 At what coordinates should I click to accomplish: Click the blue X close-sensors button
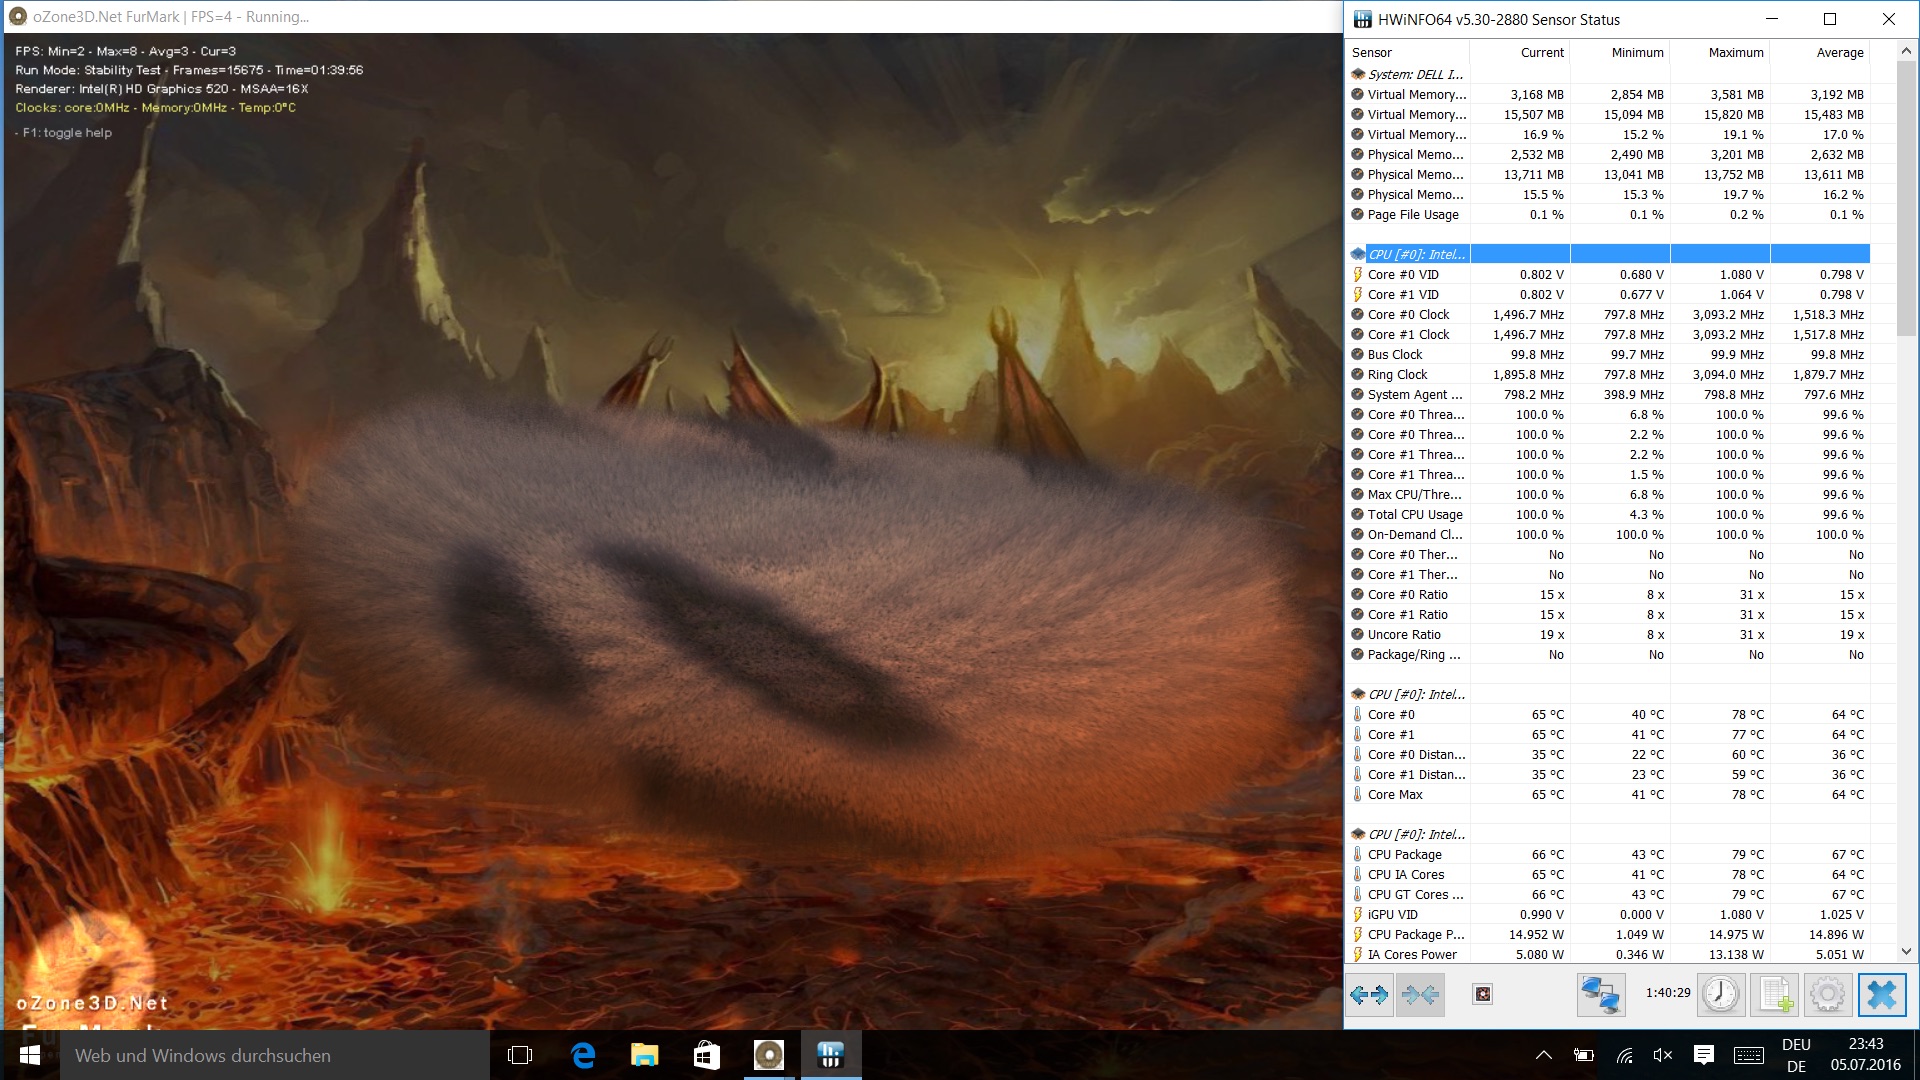1882,994
